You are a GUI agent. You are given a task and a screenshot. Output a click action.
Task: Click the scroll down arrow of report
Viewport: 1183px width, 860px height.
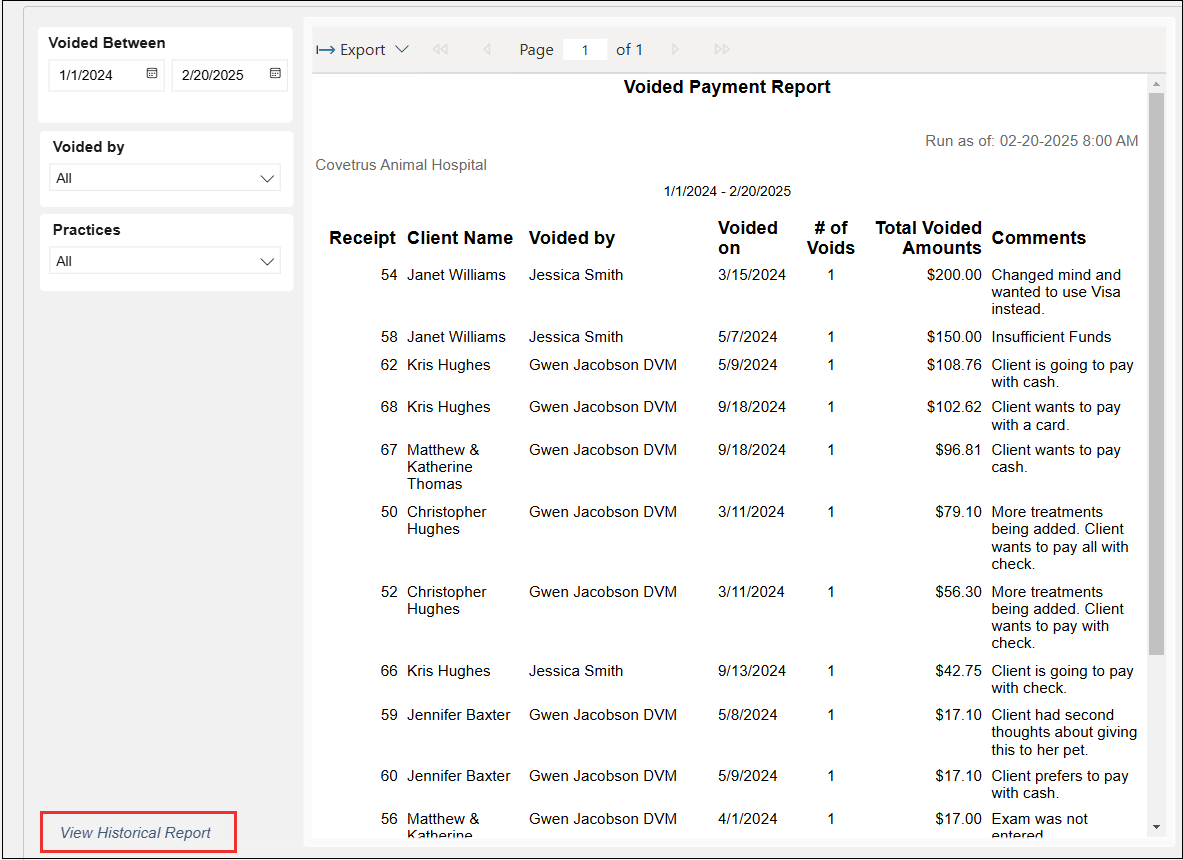click(1156, 828)
